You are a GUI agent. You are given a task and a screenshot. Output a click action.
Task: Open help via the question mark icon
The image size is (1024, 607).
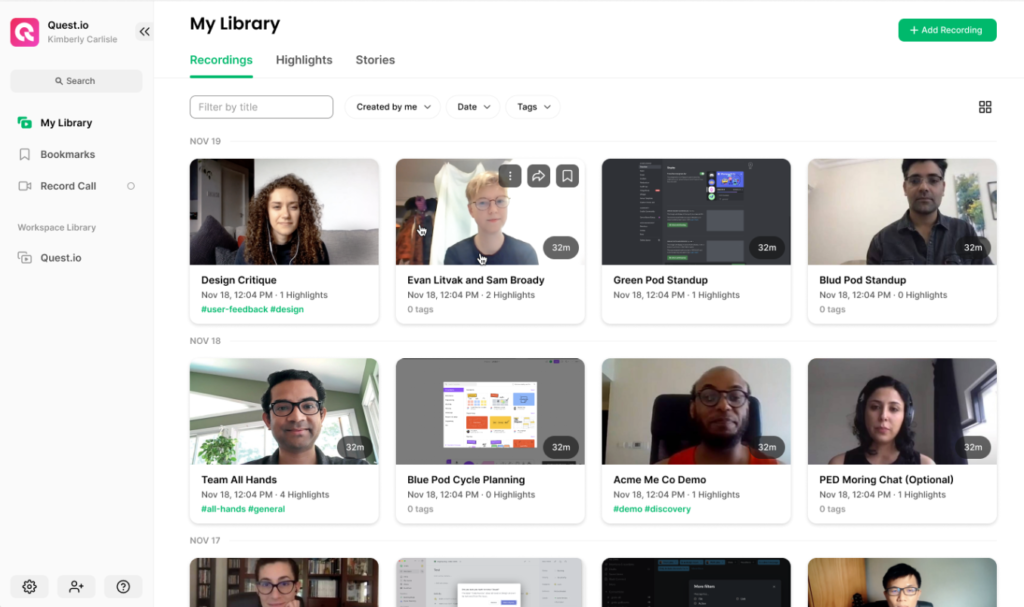pyautogui.click(x=123, y=586)
